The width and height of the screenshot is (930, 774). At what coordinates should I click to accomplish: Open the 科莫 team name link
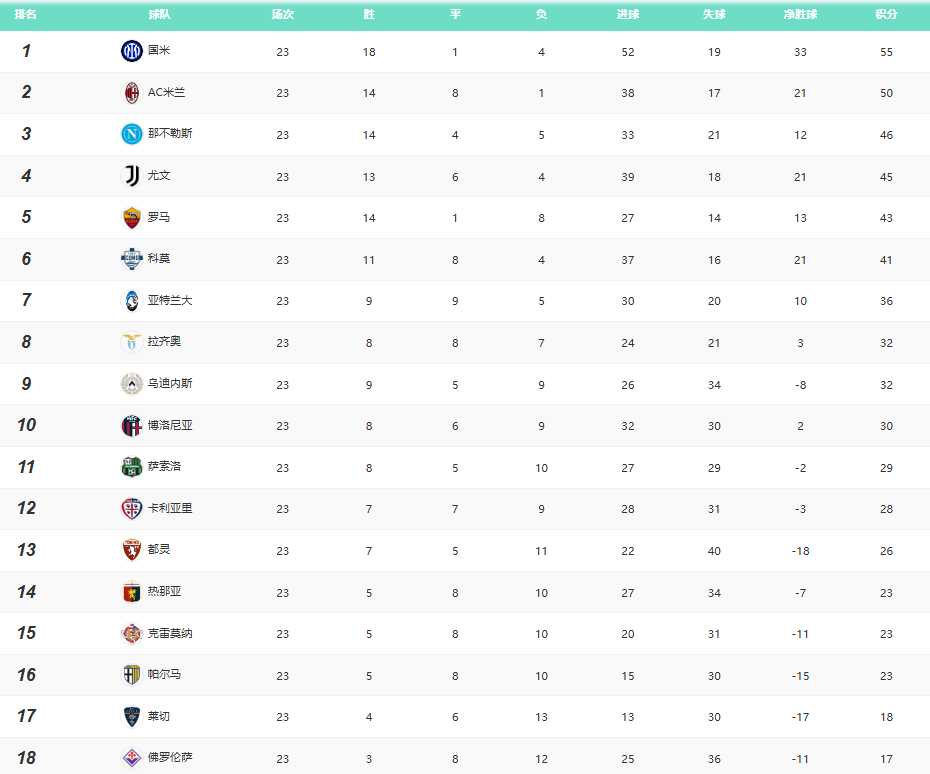point(159,259)
